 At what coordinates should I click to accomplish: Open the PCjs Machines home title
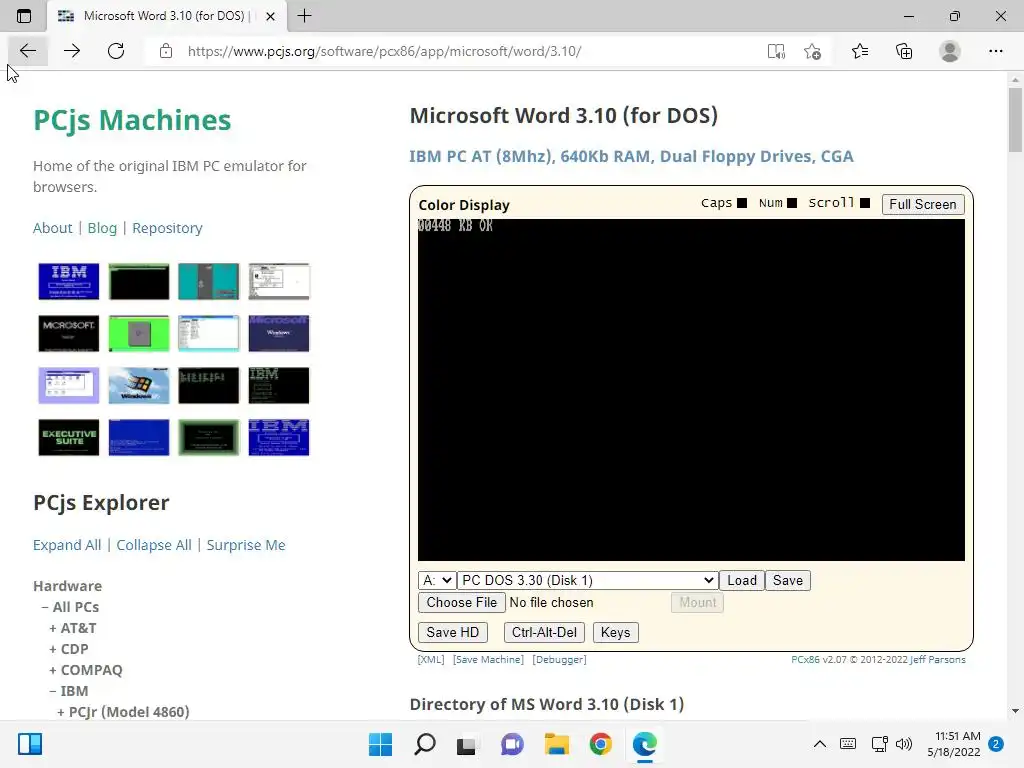(132, 120)
